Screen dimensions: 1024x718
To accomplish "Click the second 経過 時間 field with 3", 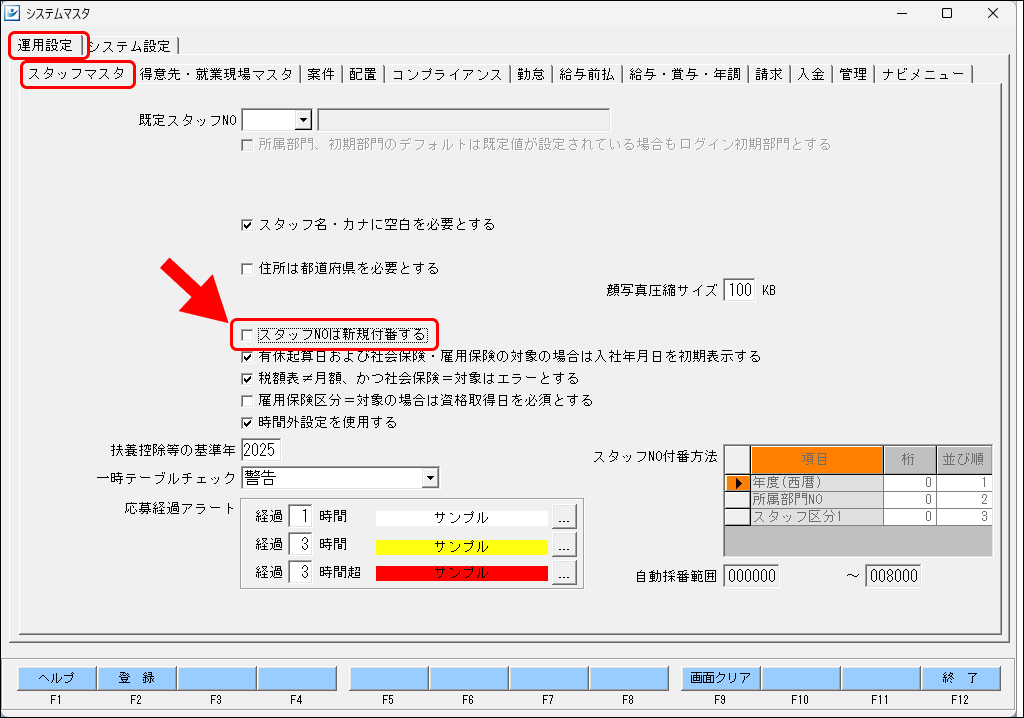I will 300,544.
